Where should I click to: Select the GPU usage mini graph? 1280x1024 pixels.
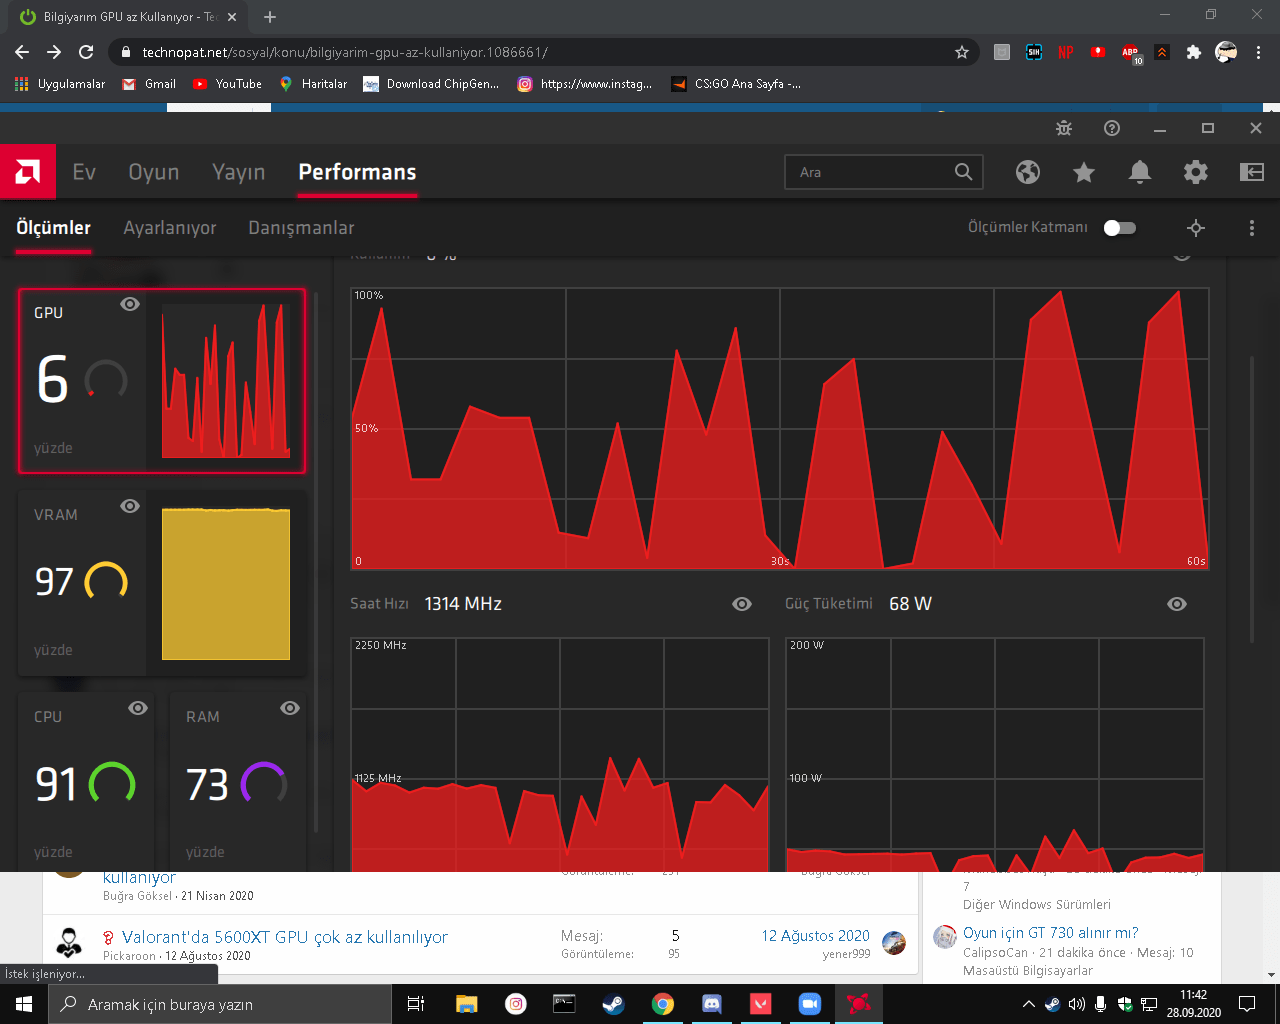226,380
